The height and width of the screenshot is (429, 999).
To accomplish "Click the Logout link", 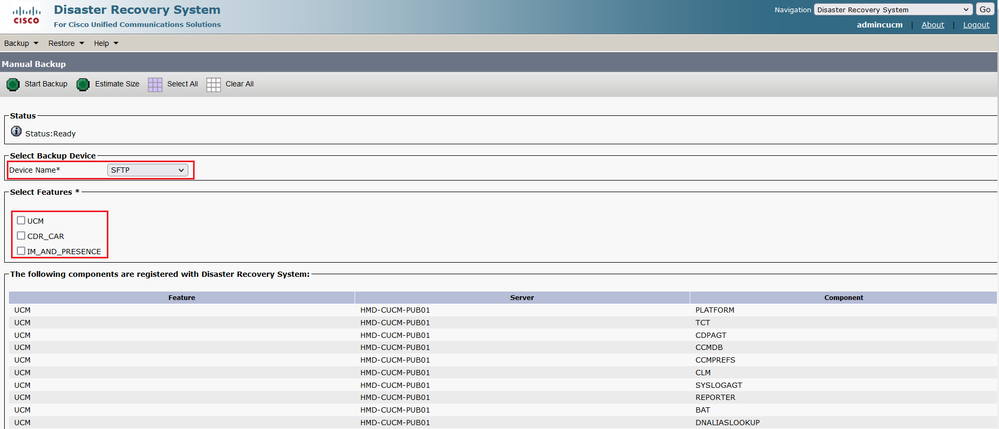I will pyautogui.click(x=976, y=25).
